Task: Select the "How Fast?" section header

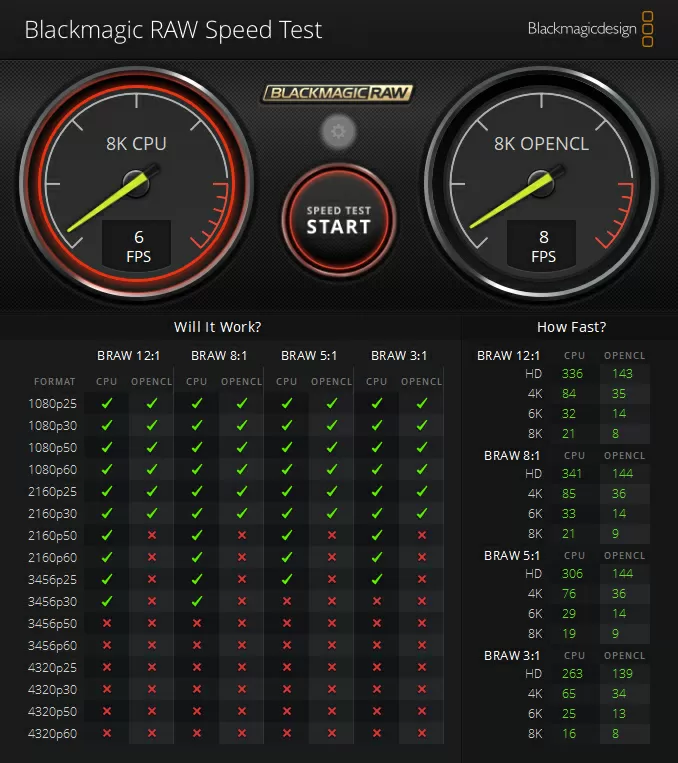Action: click(571, 327)
